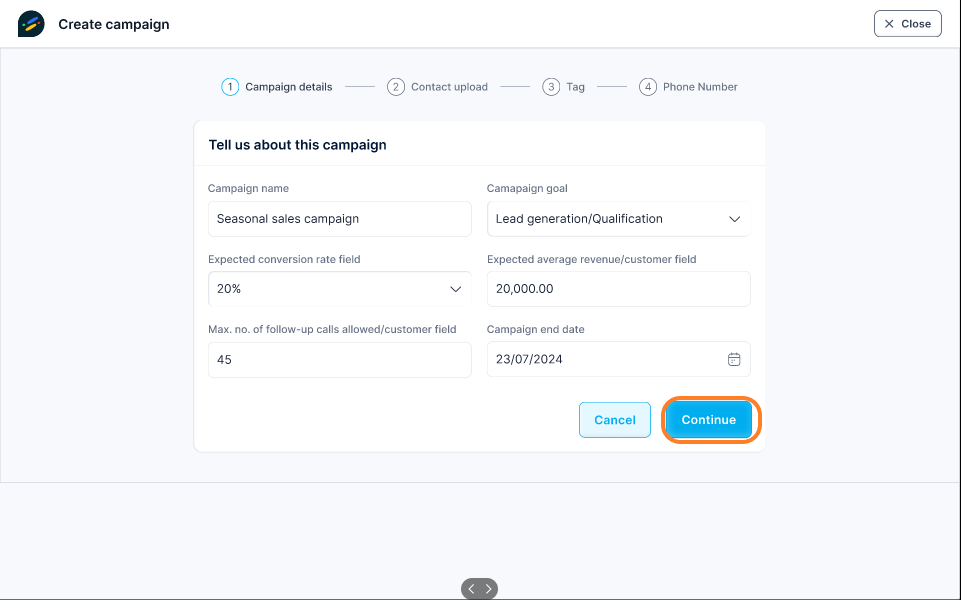Click the Expected average revenue field
The width and height of the screenshot is (961, 600).
tap(618, 289)
